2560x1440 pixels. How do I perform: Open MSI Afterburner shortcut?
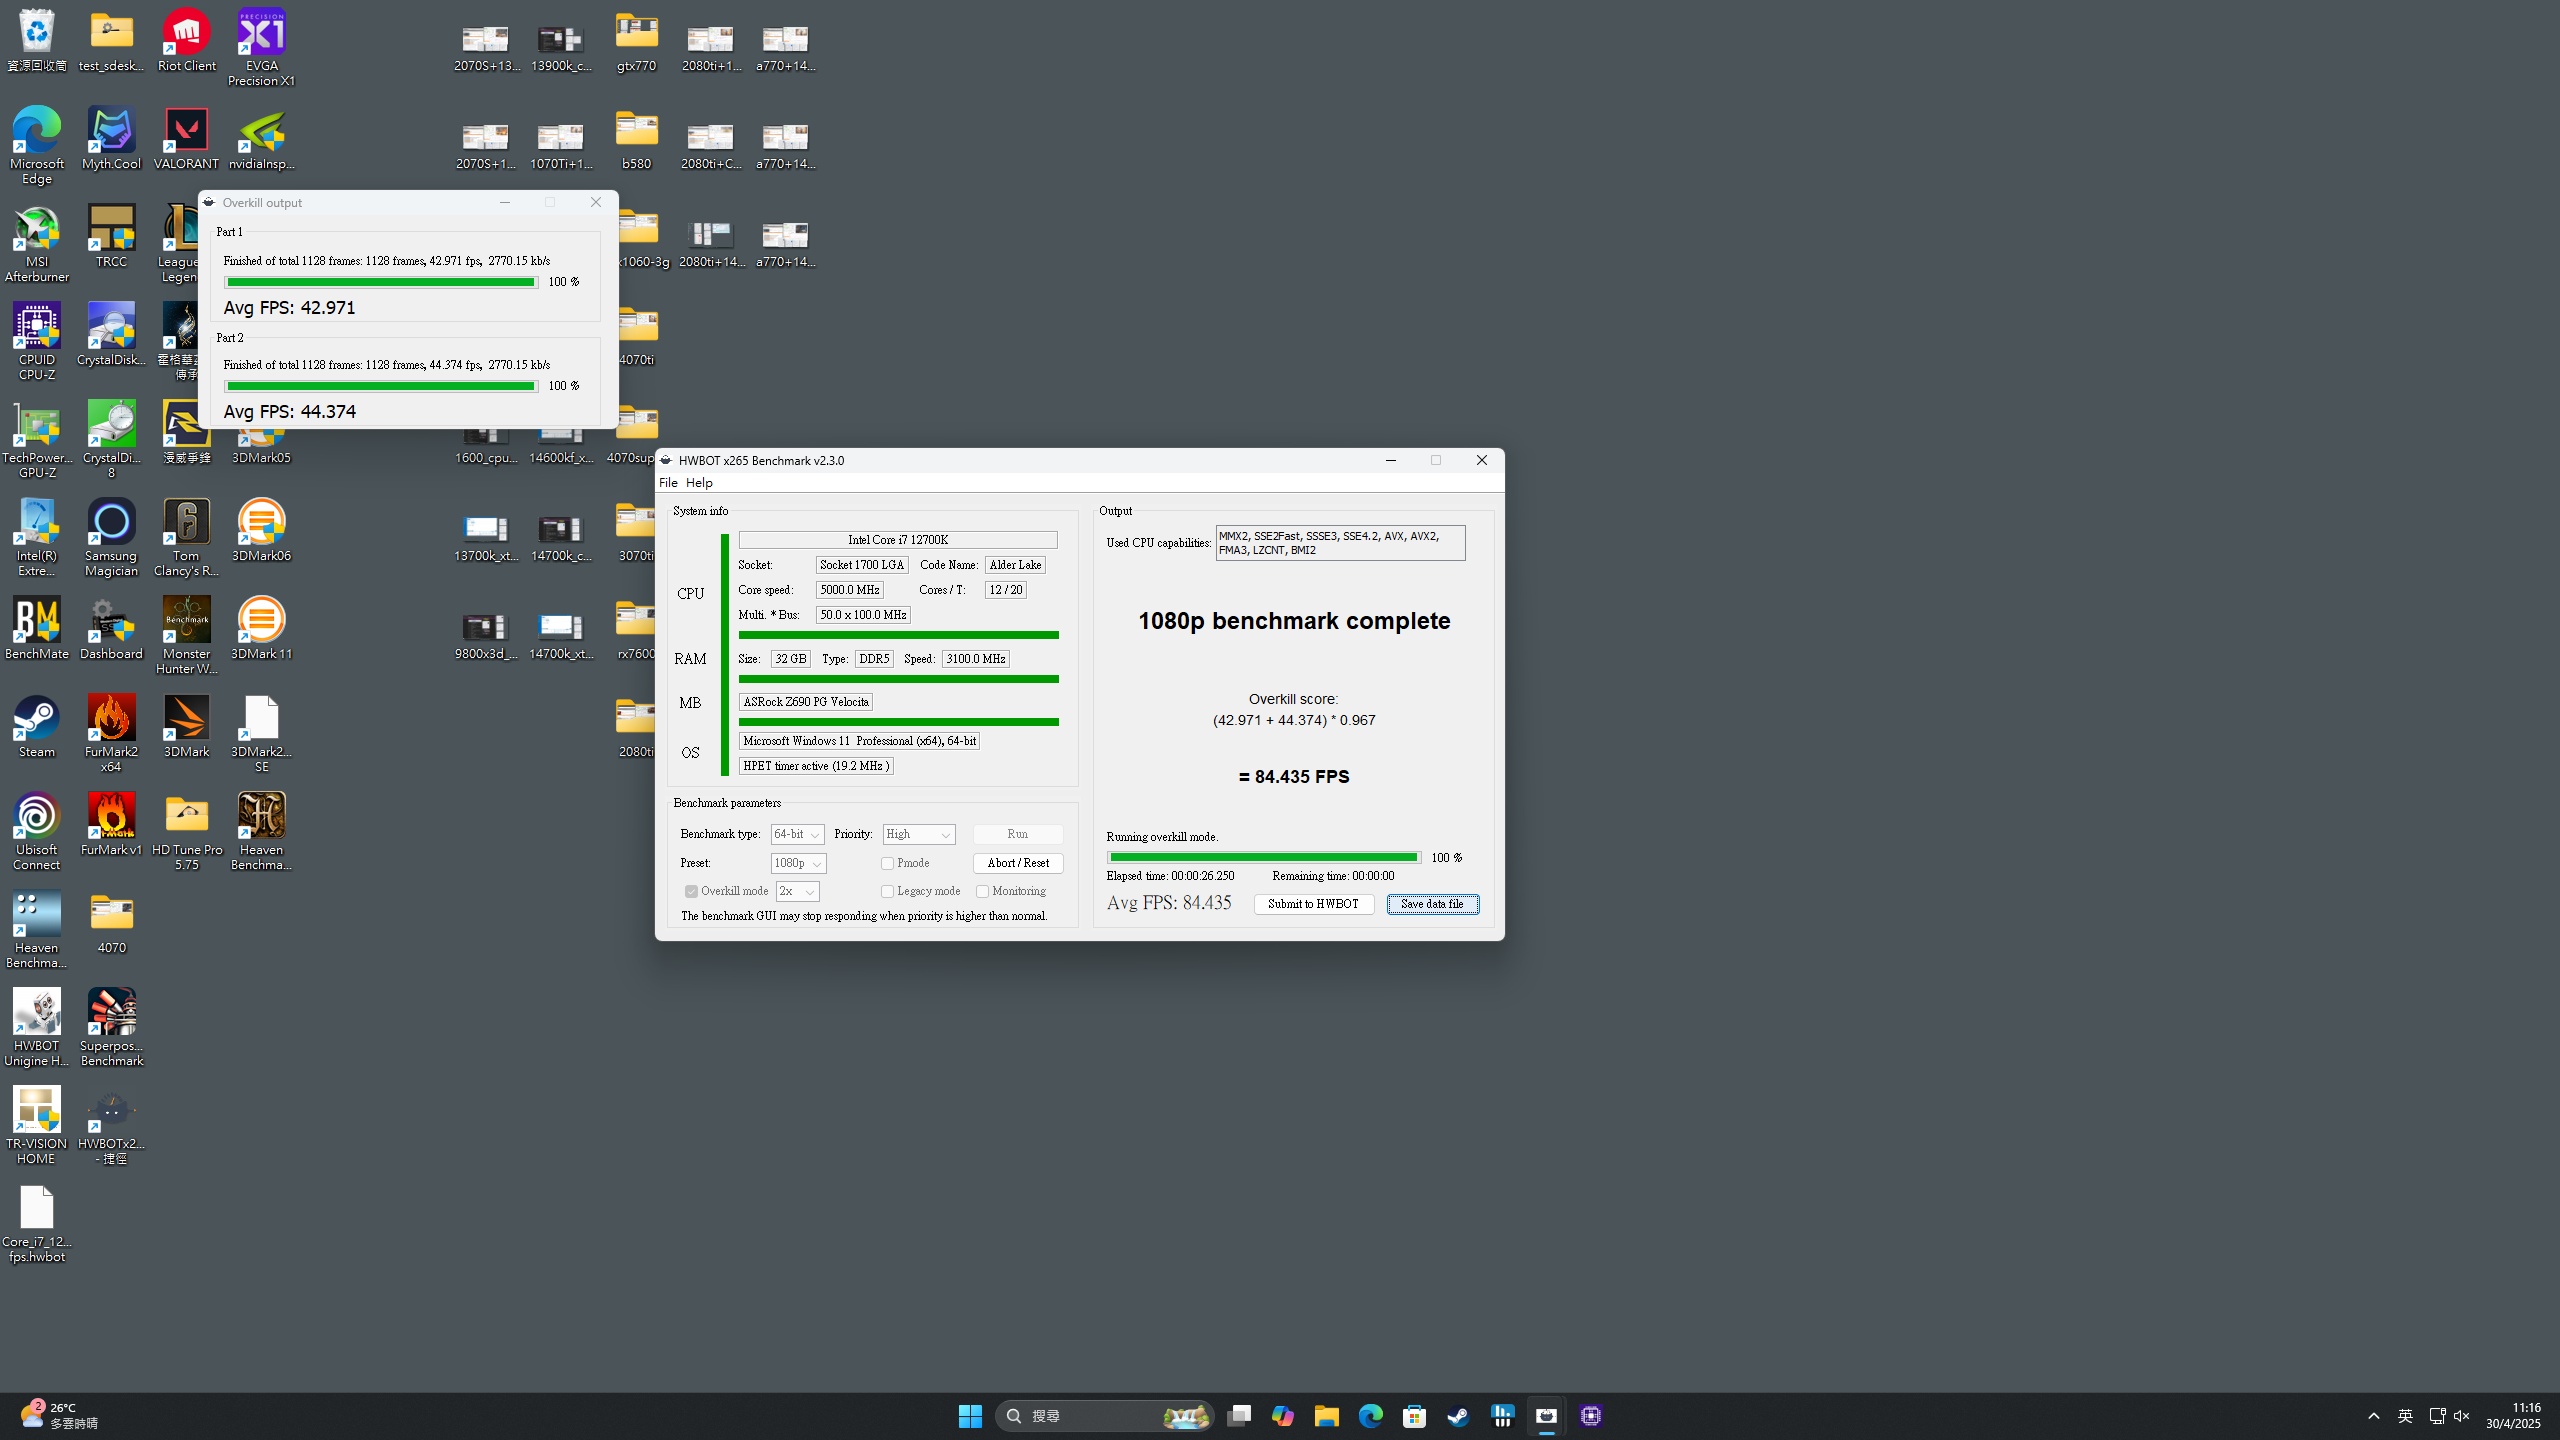pos(37,244)
